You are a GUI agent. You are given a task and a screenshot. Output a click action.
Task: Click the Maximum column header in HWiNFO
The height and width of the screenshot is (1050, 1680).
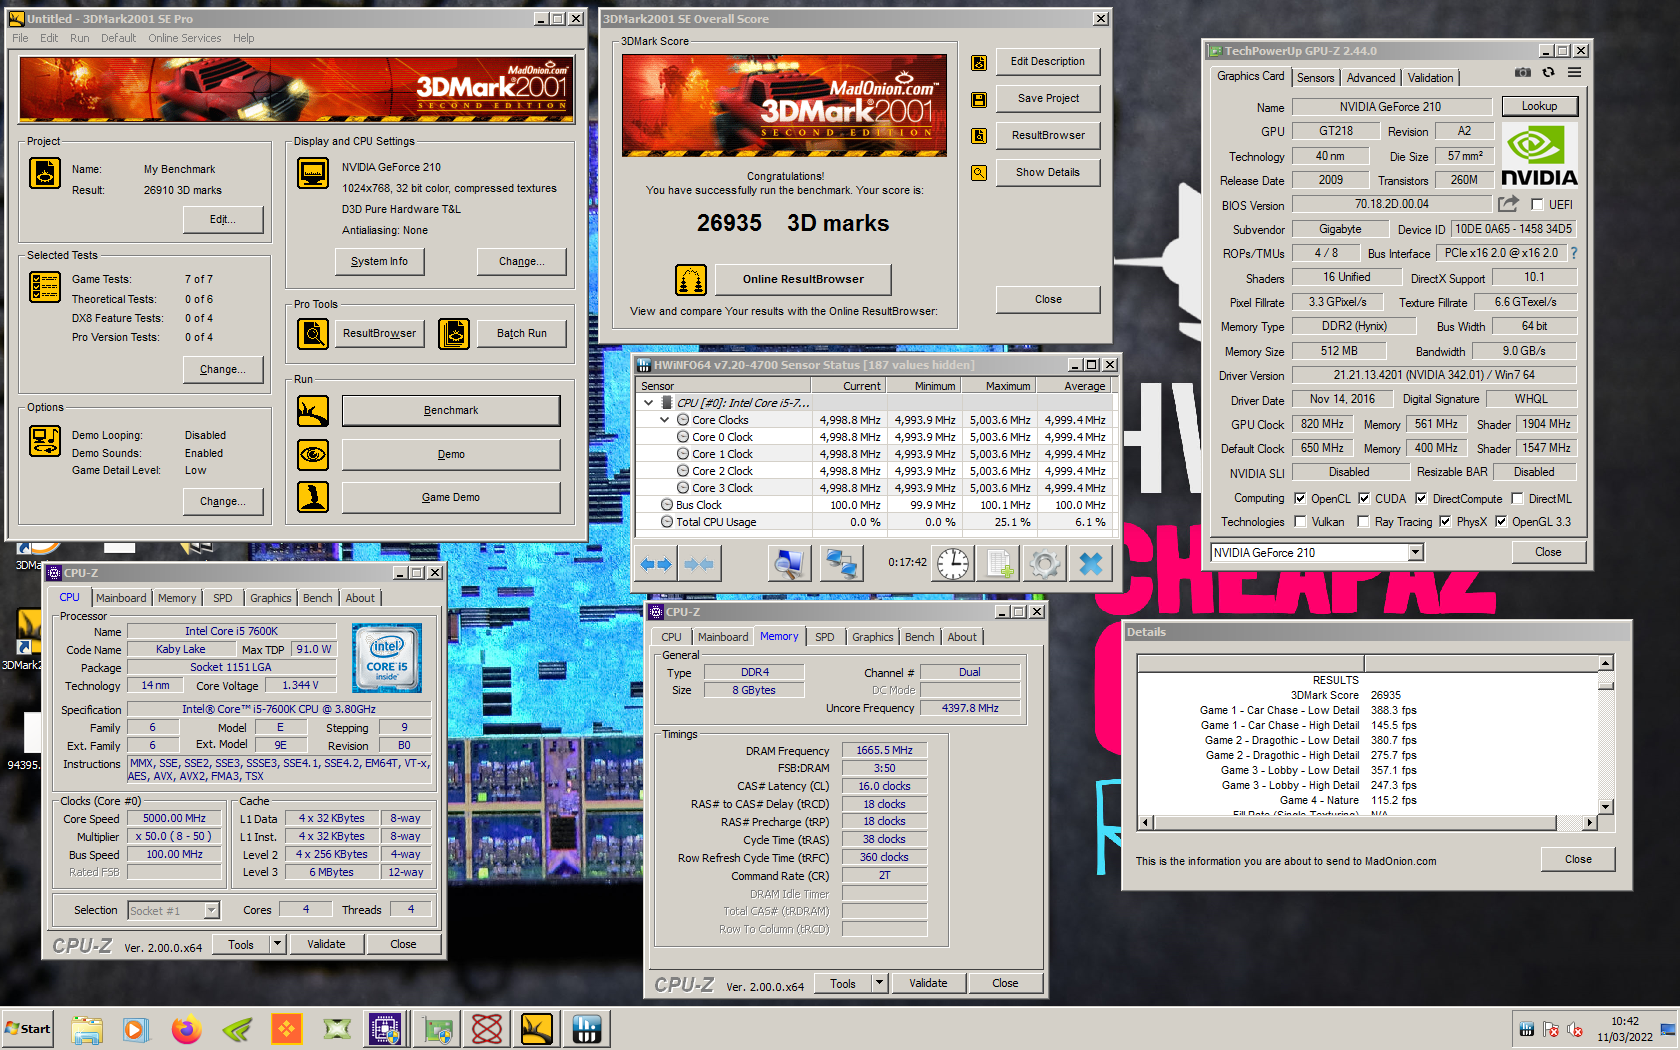click(x=997, y=386)
